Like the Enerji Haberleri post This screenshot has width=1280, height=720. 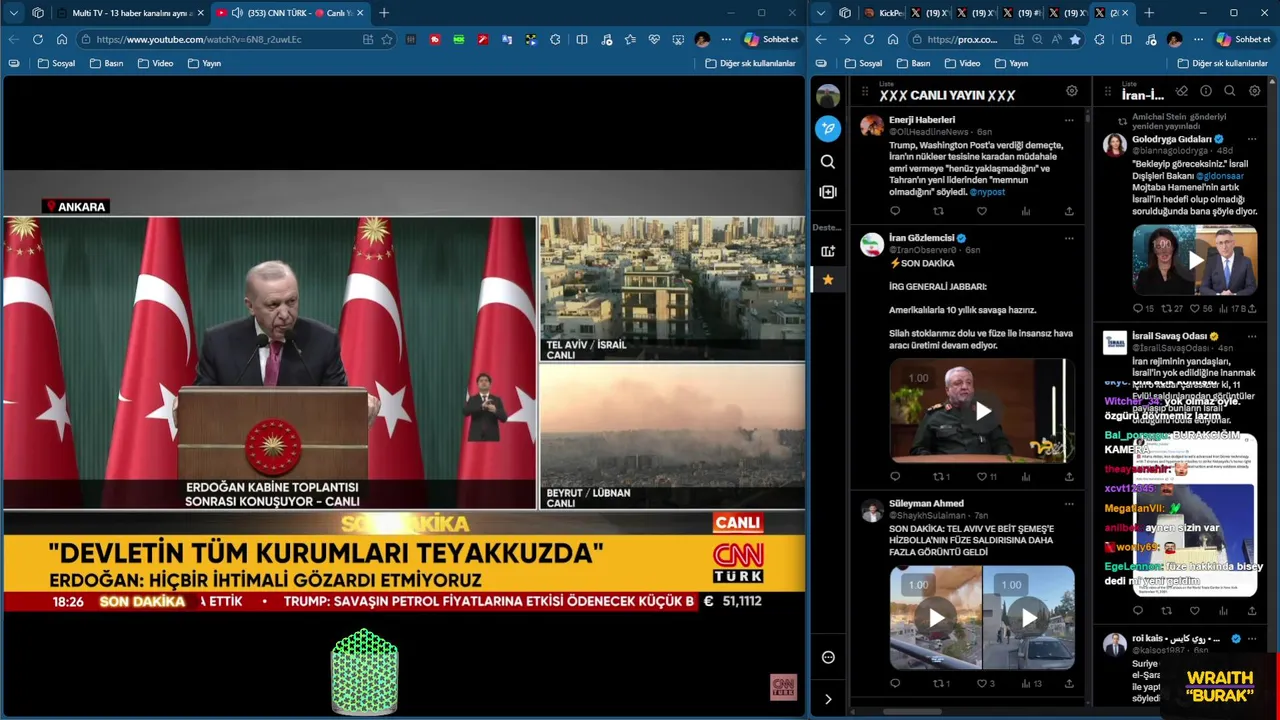coord(982,211)
